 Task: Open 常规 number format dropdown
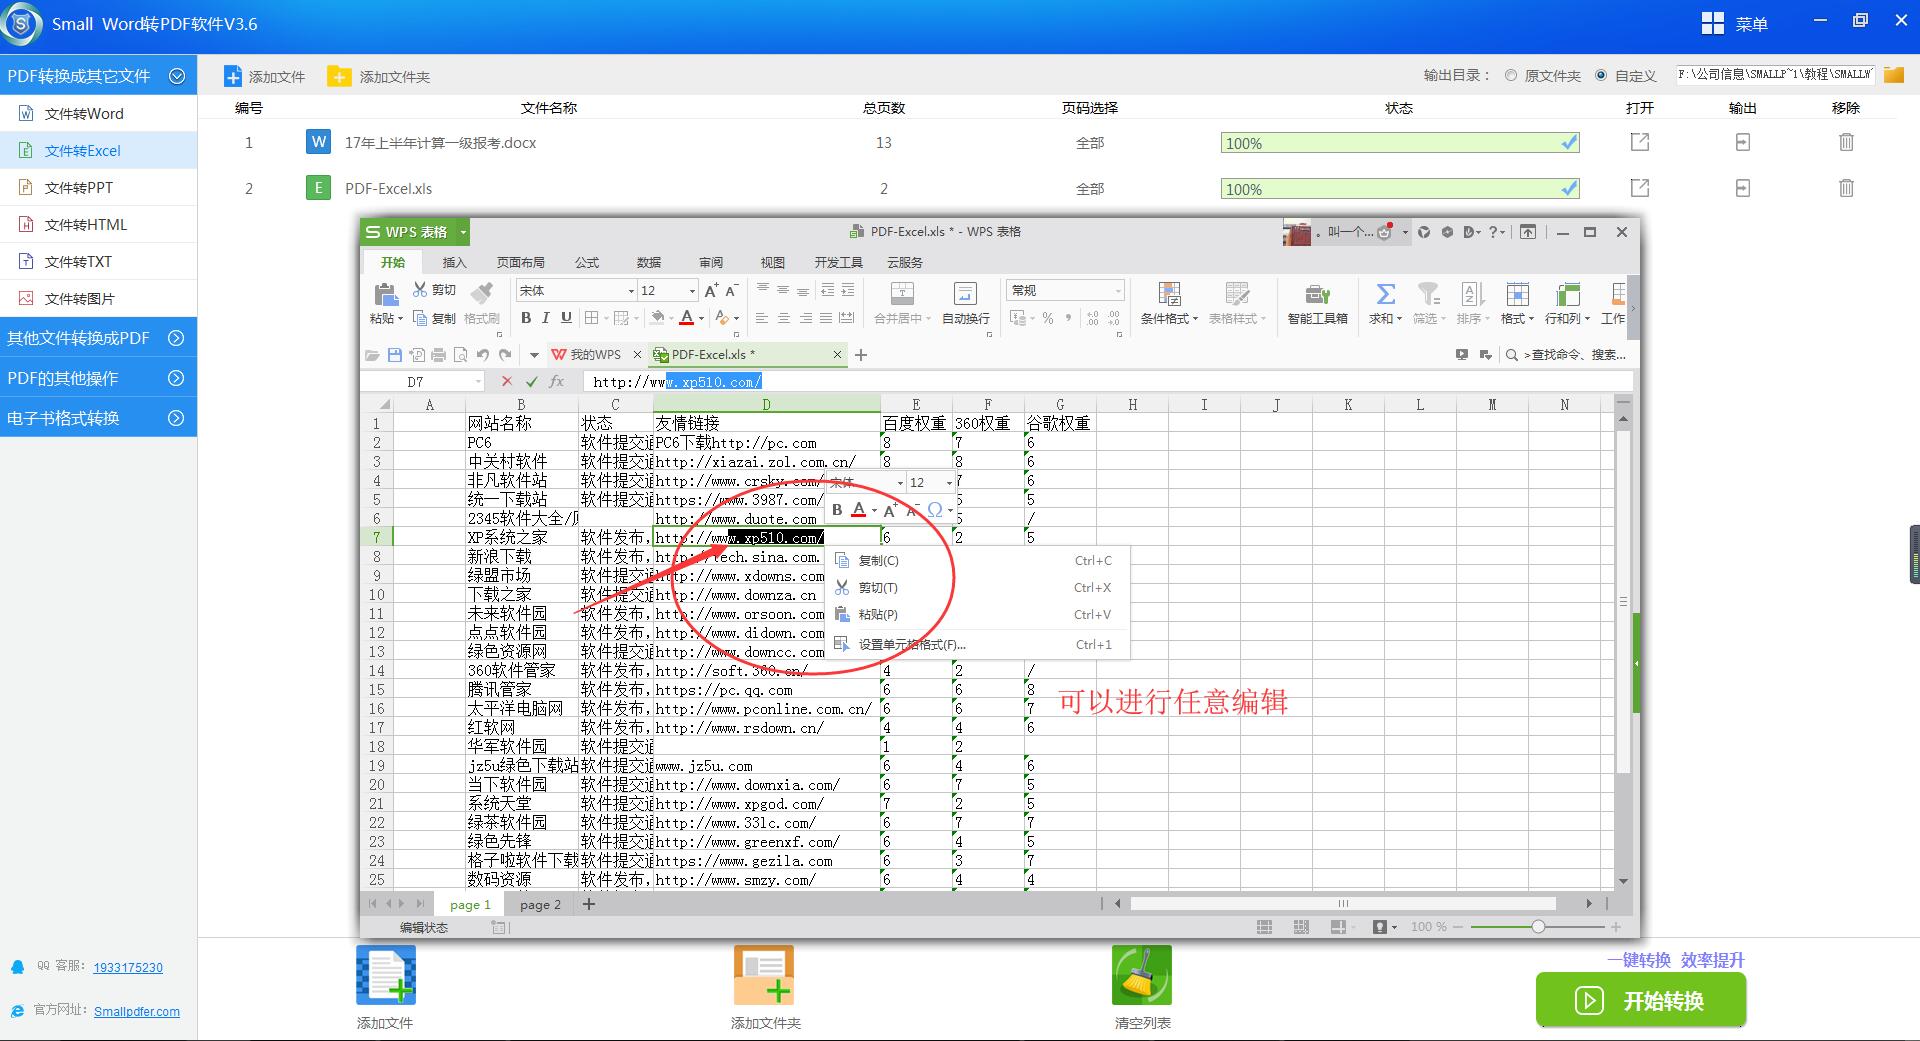pyautogui.click(x=1117, y=291)
